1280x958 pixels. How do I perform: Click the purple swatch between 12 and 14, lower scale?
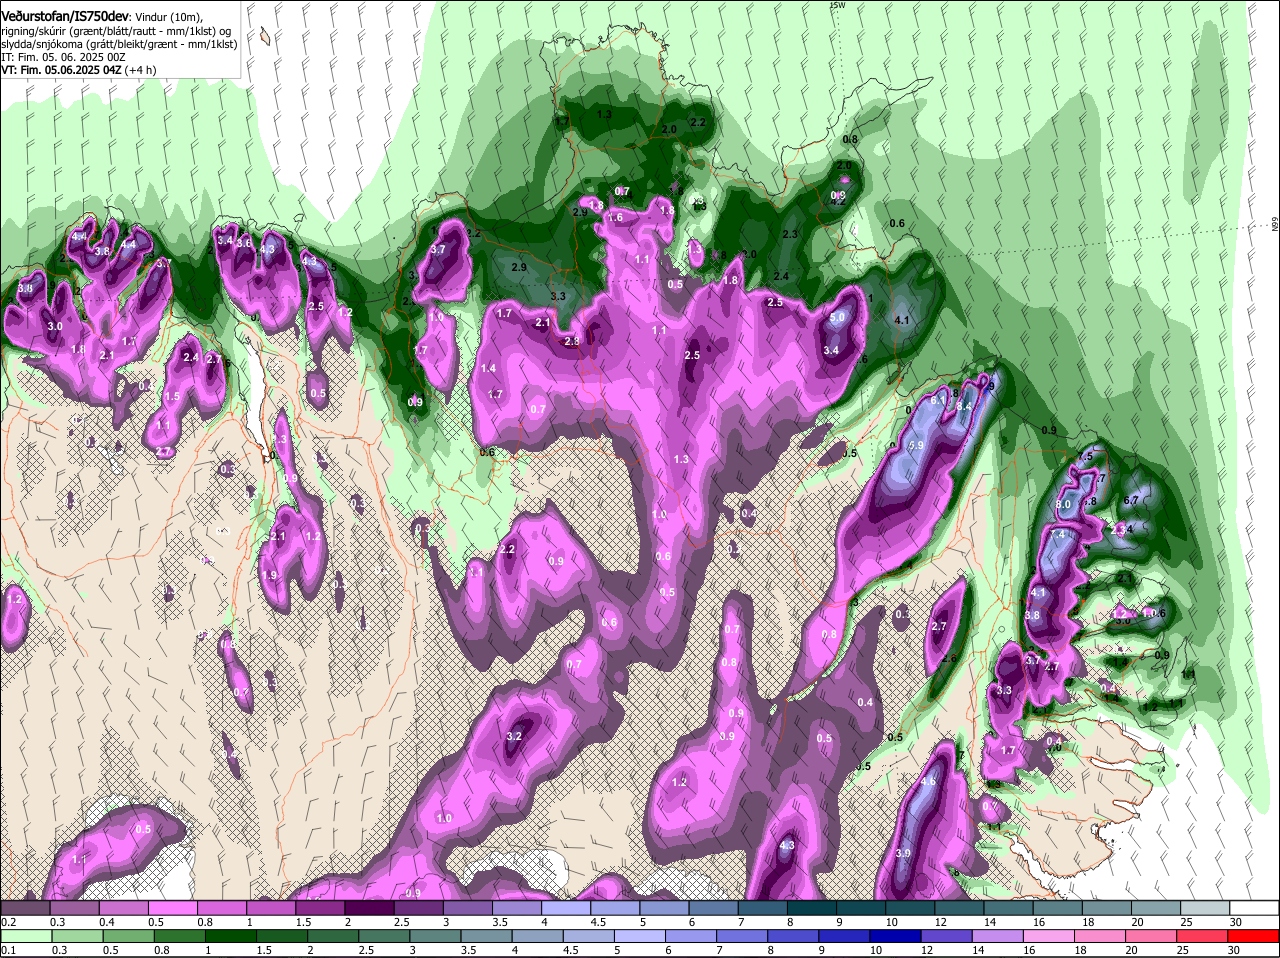point(949,936)
